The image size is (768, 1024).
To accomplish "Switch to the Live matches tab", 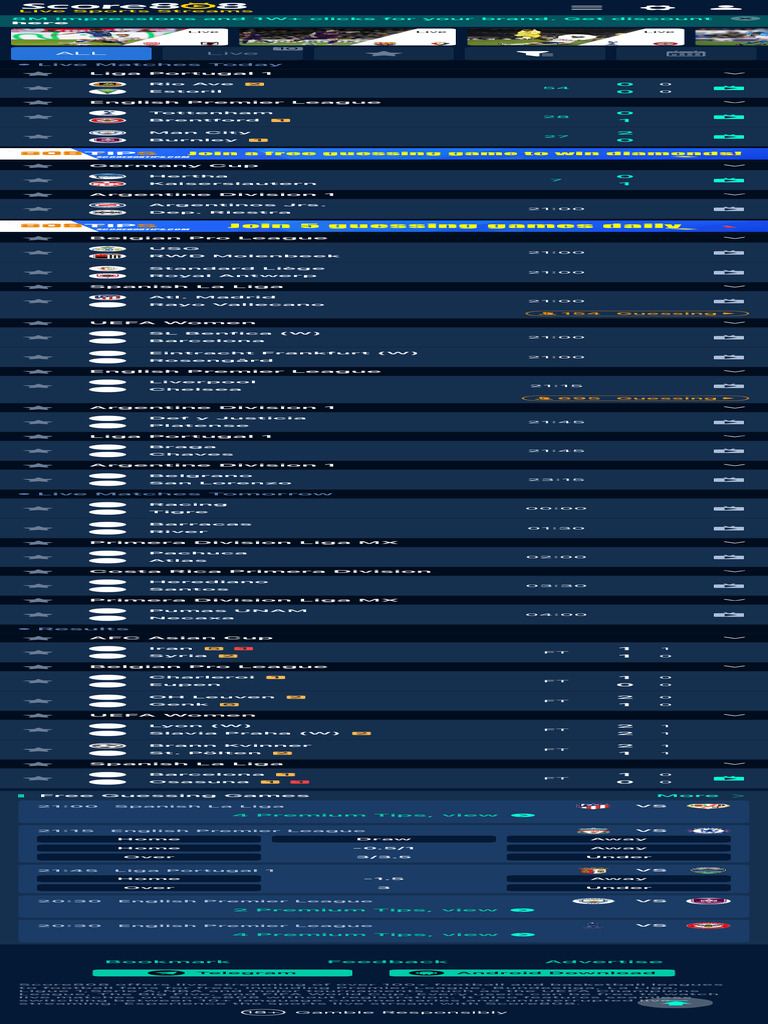I will [232, 54].
